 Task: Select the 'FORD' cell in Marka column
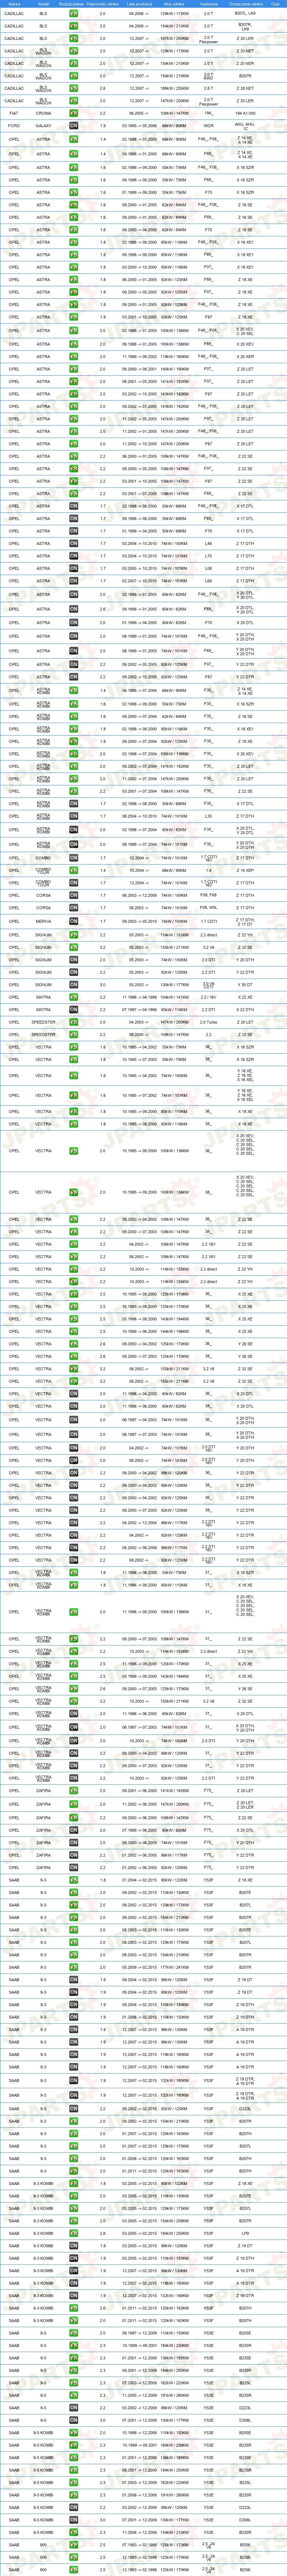pyautogui.click(x=14, y=126)
